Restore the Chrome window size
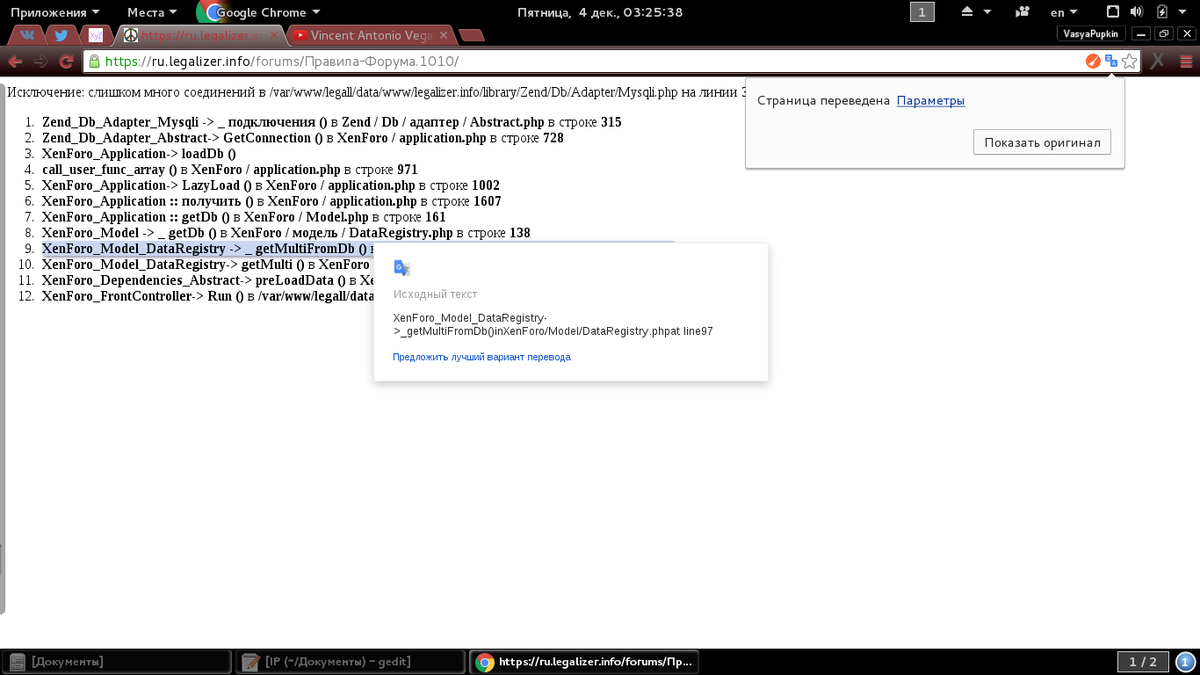Screen dimensions: 1200x675 point(1164,33)
